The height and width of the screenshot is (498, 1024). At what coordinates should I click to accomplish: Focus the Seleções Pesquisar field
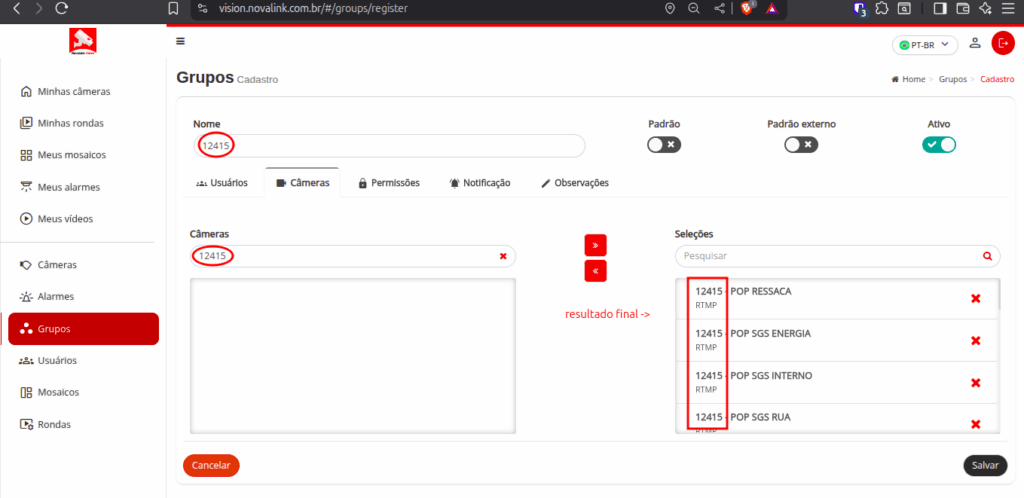click(837, 257)
